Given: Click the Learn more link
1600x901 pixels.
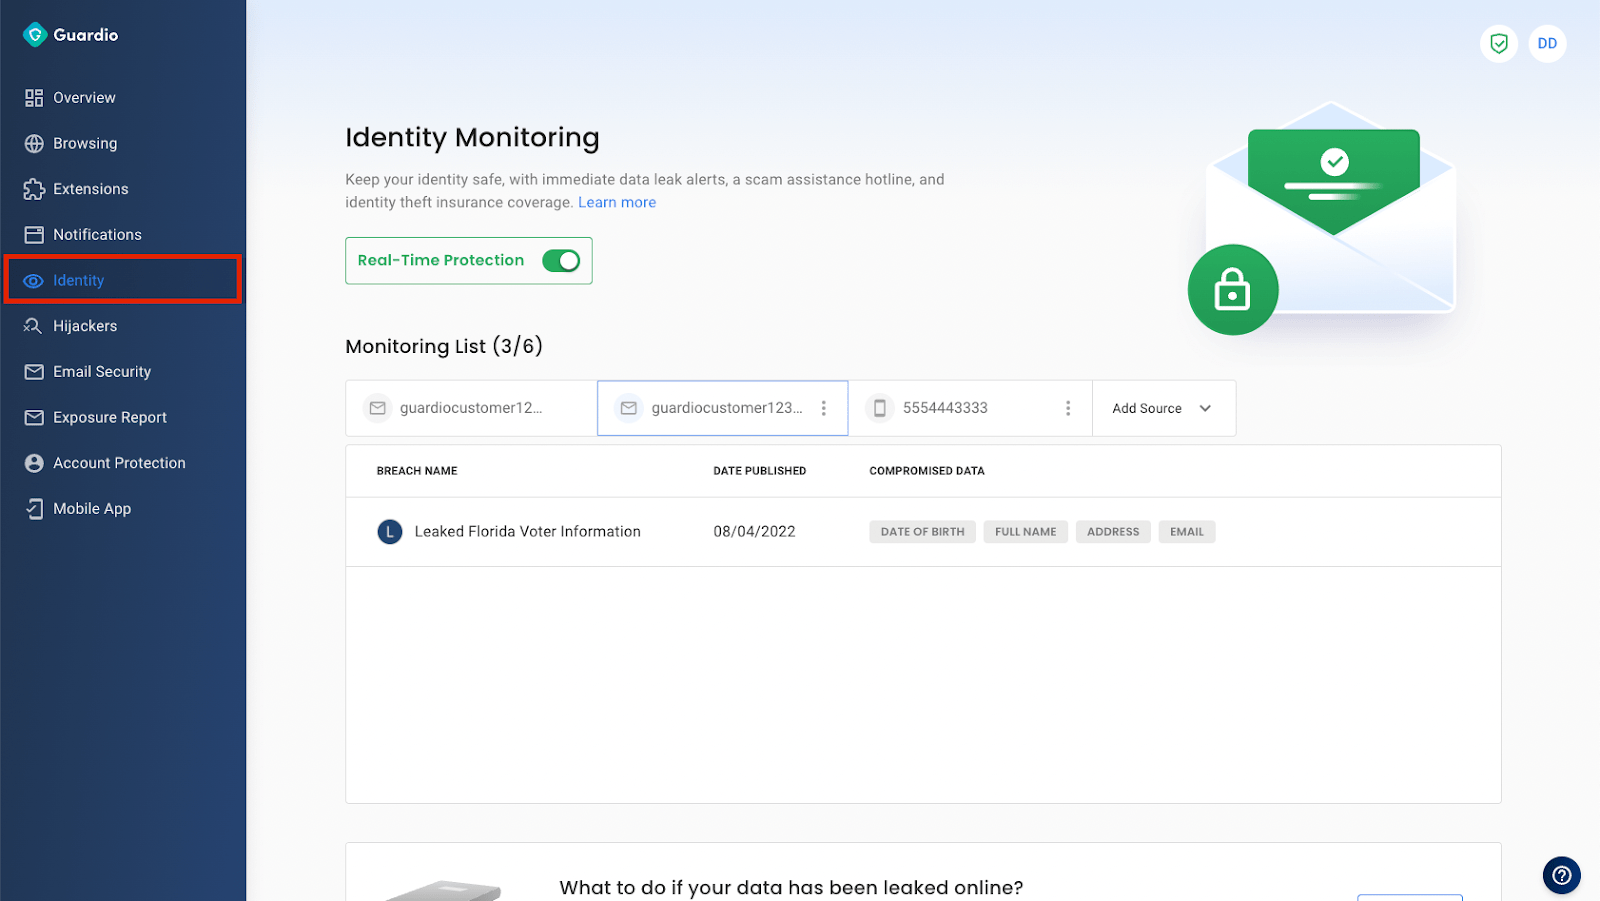Looking at the screenshot, I should (x=617, y=202).
